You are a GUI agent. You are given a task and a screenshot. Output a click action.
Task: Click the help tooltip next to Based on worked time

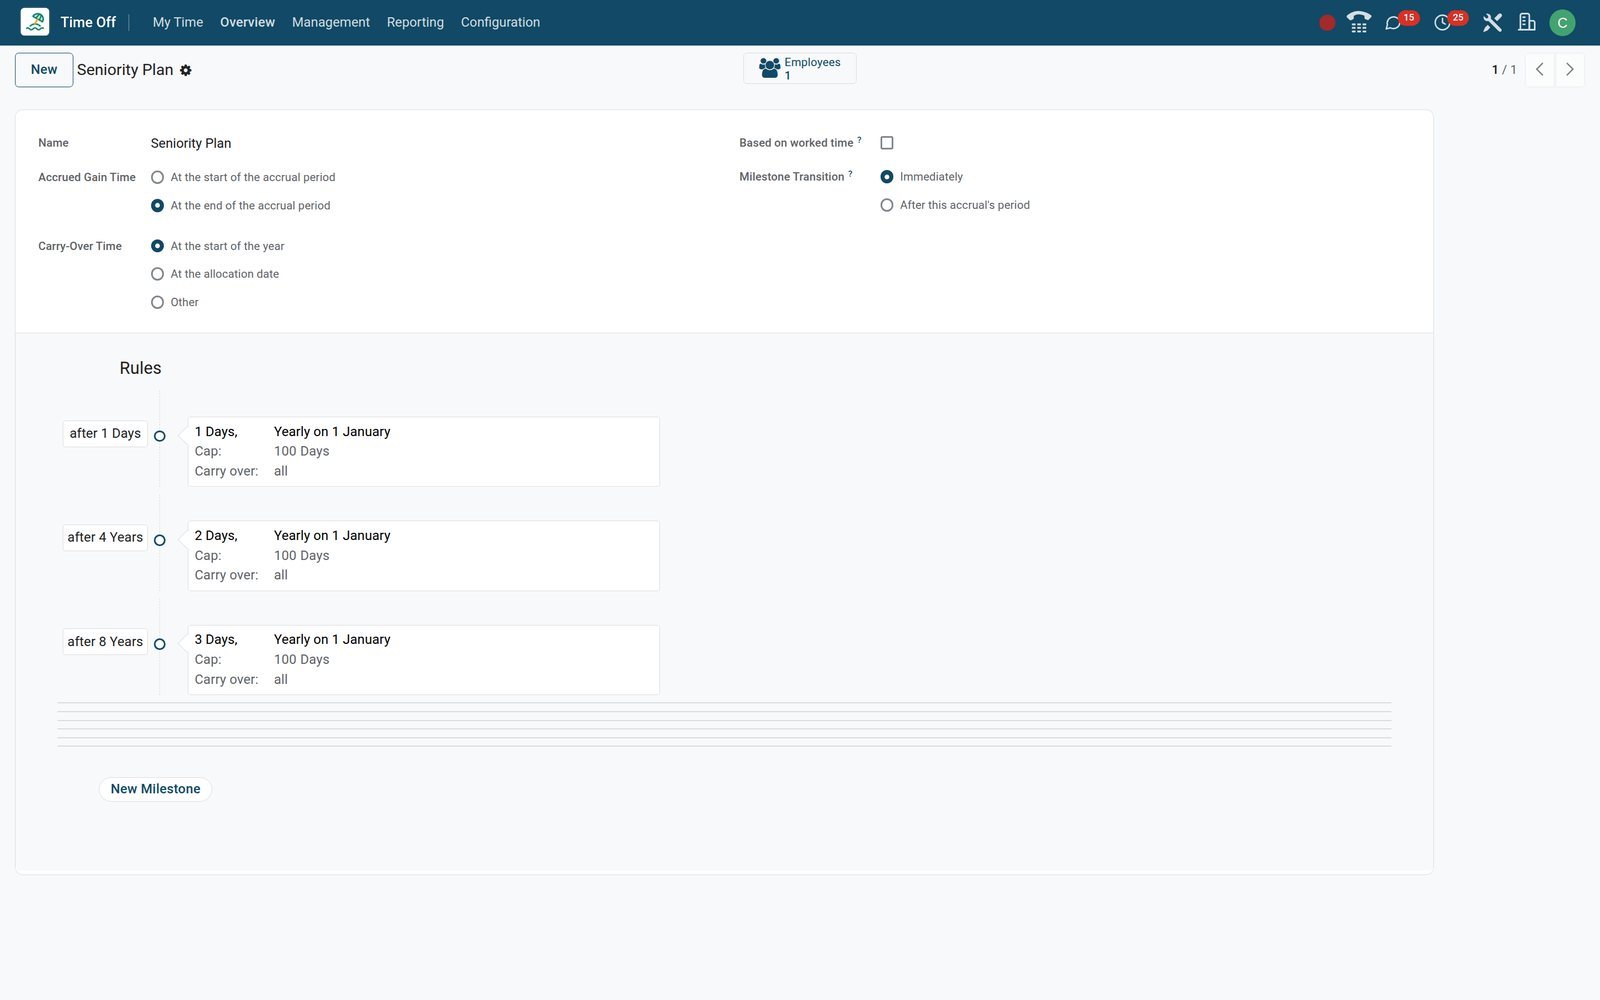tap(859, 140)
